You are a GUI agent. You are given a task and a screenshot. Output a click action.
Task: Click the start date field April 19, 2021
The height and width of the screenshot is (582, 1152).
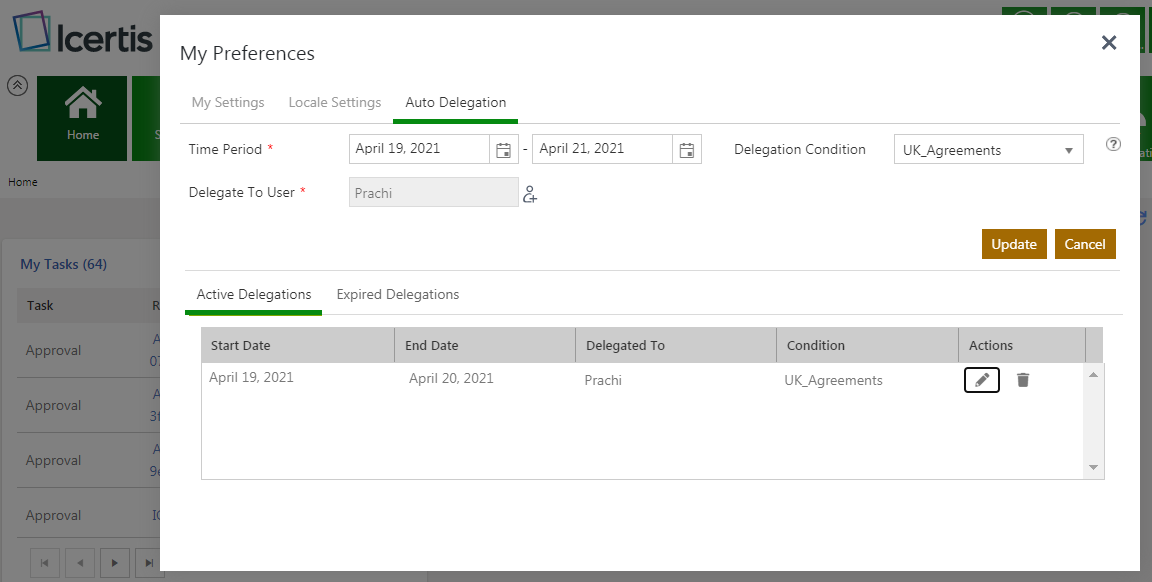point(420,149)
